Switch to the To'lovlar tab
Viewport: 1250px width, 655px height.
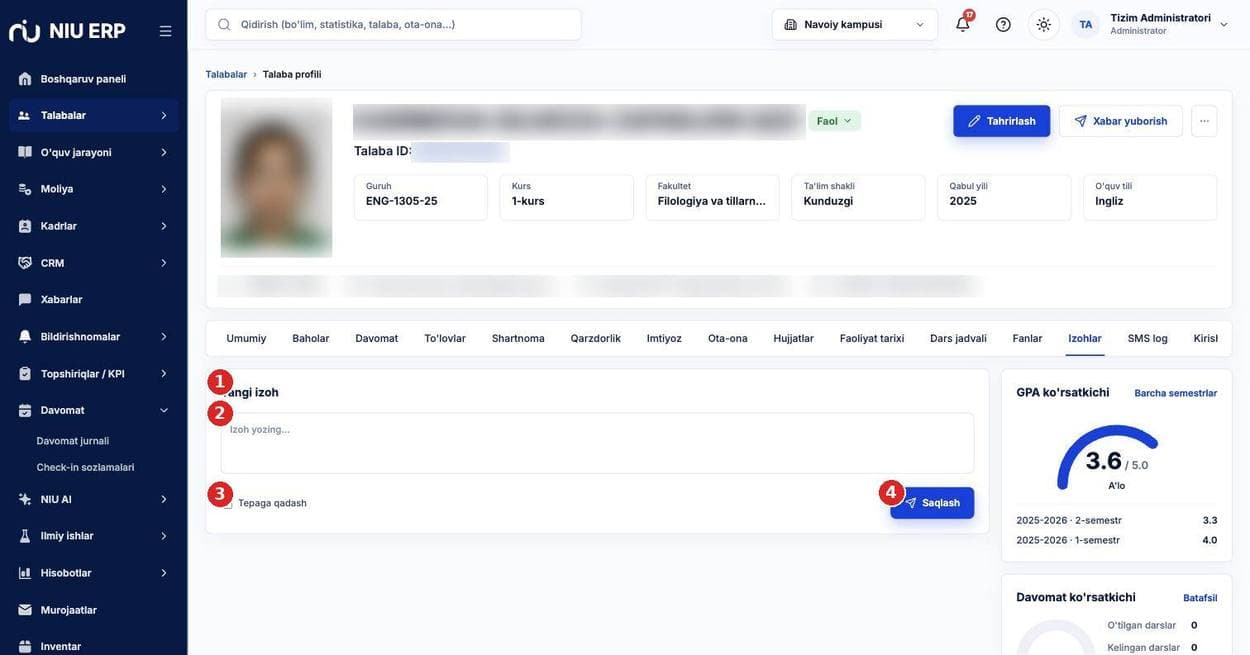click(x=445, y=338)
